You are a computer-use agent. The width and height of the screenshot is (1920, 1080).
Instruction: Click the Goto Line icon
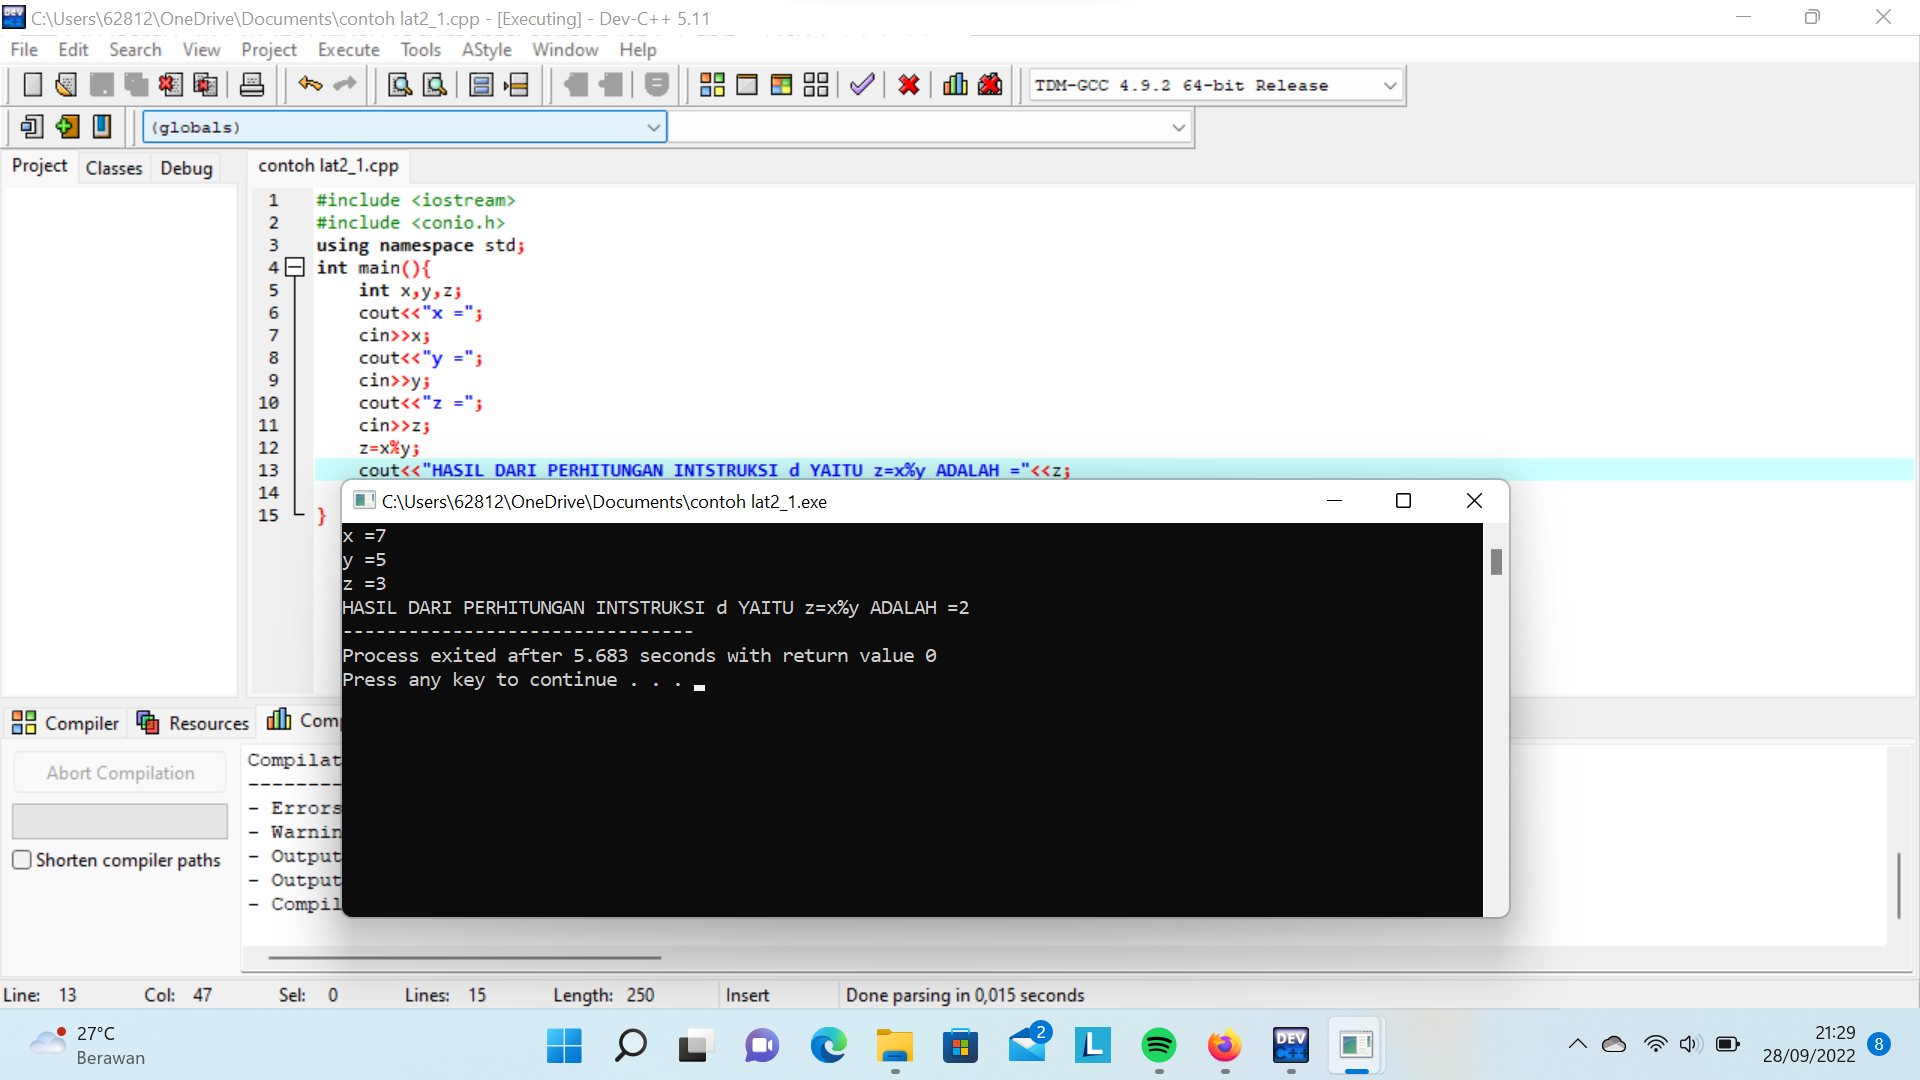click(x=516, y=85)
